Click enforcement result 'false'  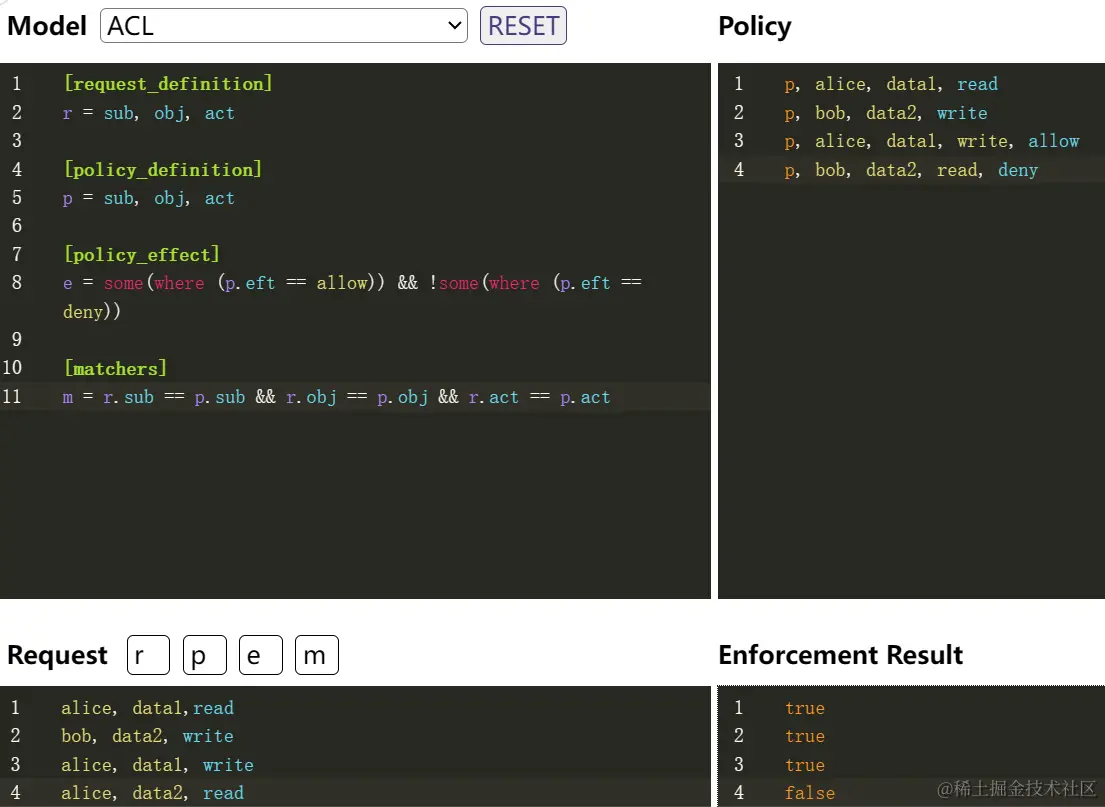point(810,793)
